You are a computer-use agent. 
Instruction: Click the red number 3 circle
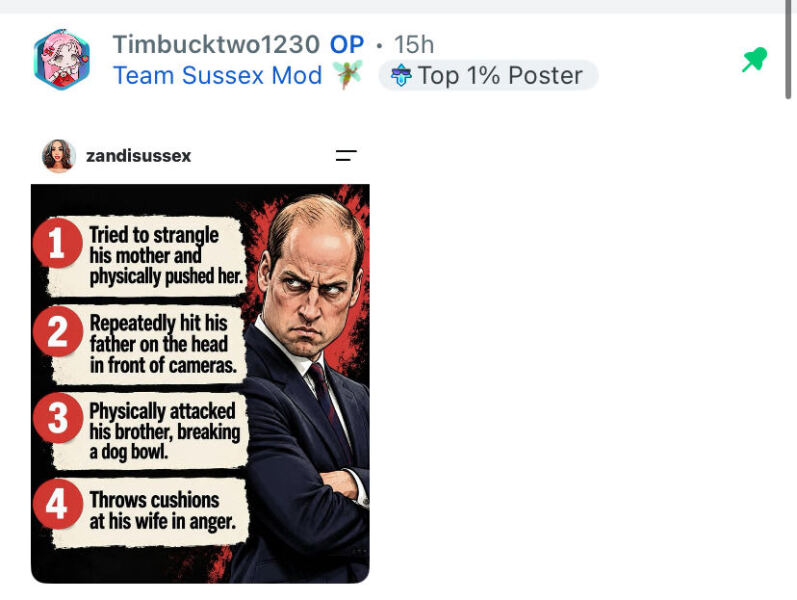(x=57, y=418)
